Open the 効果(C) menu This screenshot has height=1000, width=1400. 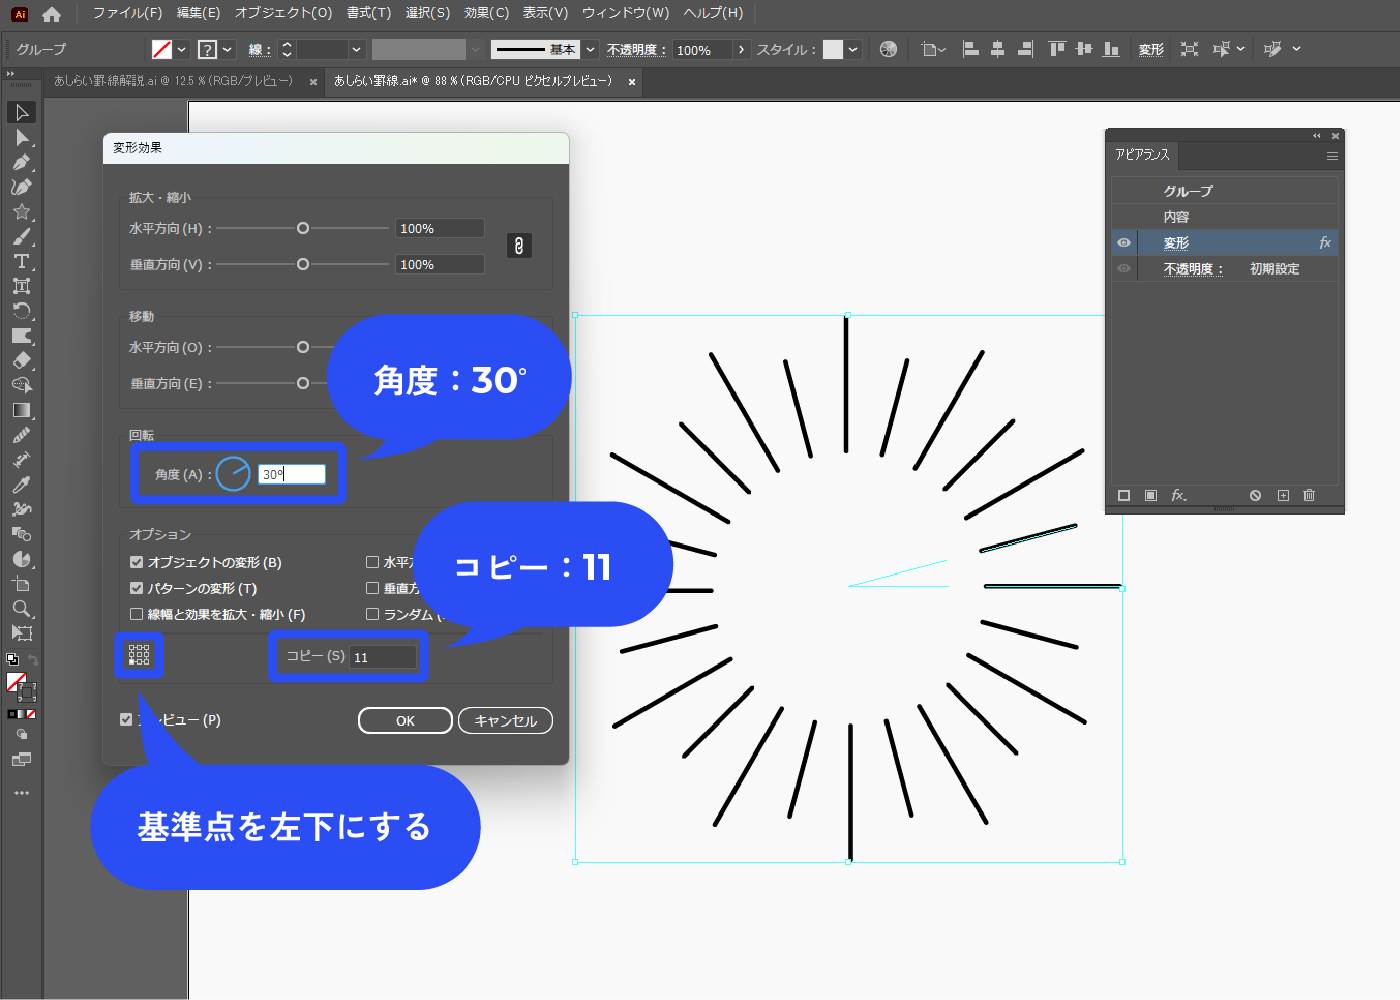[486, 13]
